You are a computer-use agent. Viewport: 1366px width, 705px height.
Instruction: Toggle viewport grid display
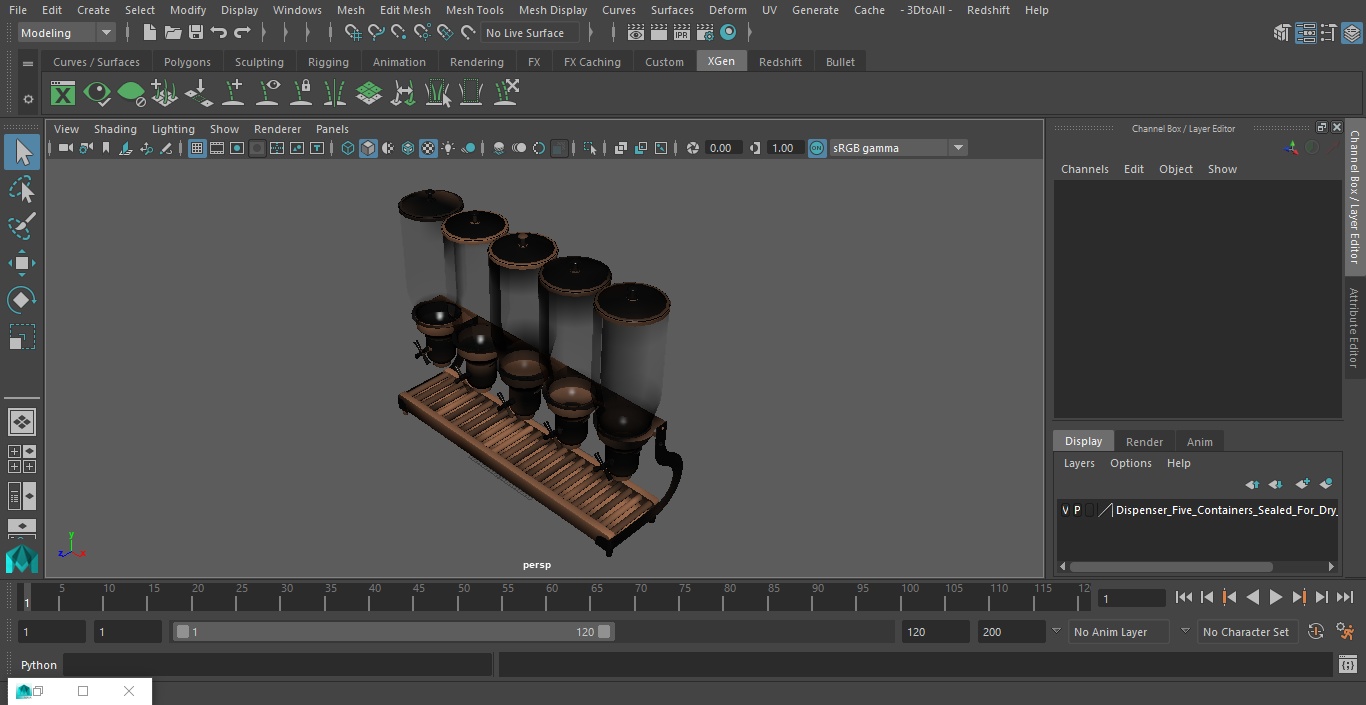click(197, 148)
